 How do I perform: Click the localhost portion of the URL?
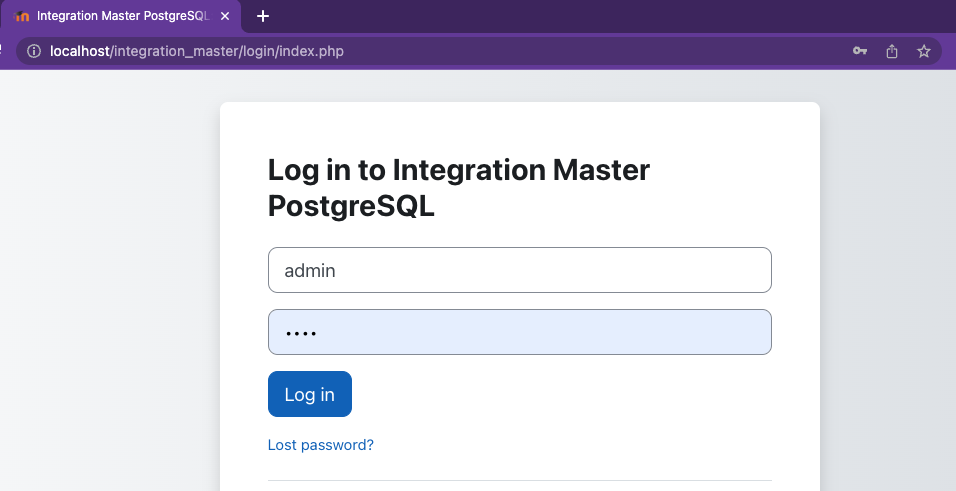point(79,51)
